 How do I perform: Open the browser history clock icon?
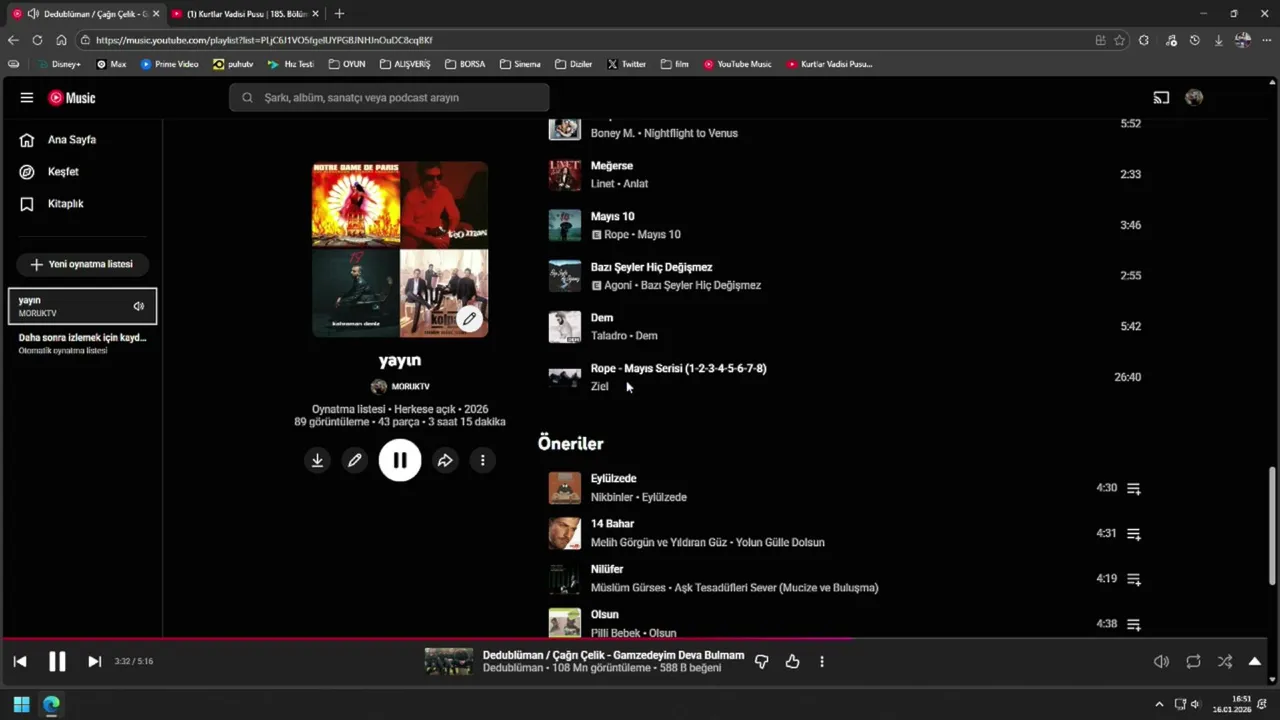pyautogui.click(x=1194, y=40)
